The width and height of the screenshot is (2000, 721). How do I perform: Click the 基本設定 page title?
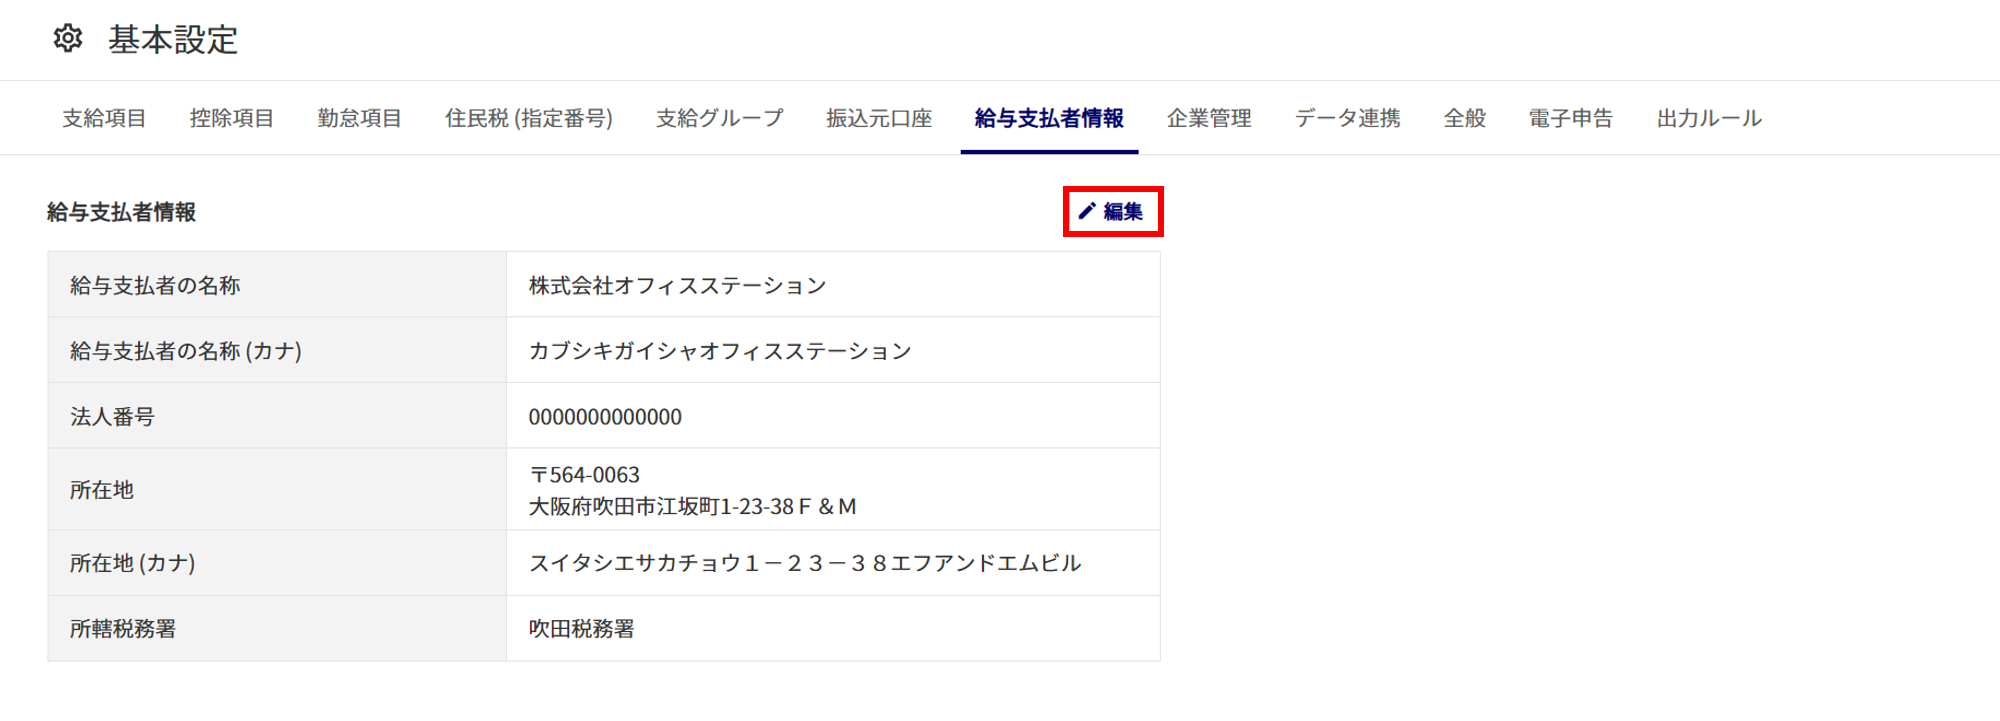(173, 40)
